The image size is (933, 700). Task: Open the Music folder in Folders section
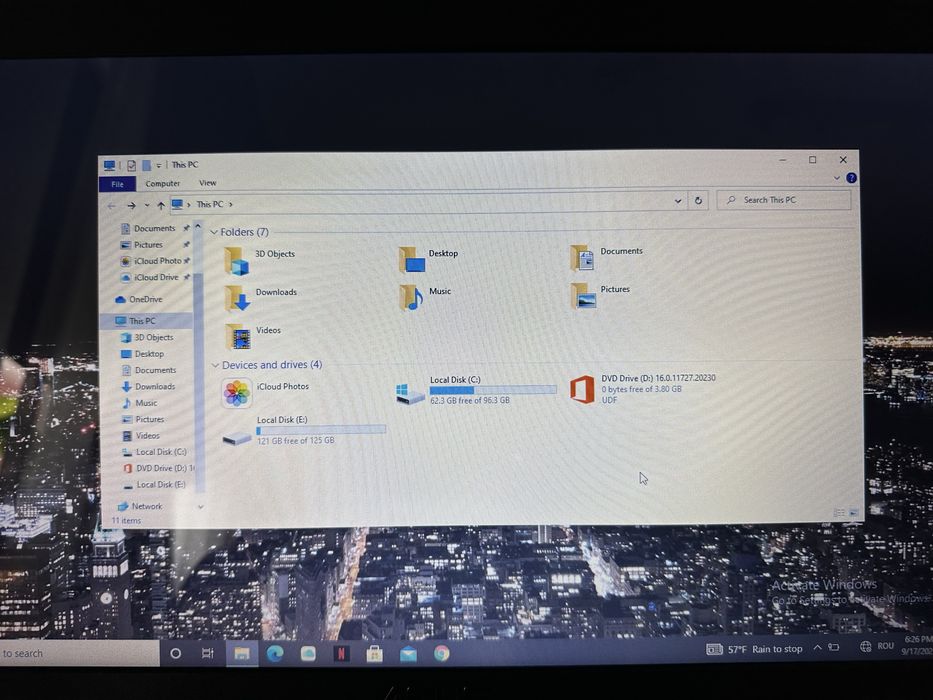[x=411, y=298]
